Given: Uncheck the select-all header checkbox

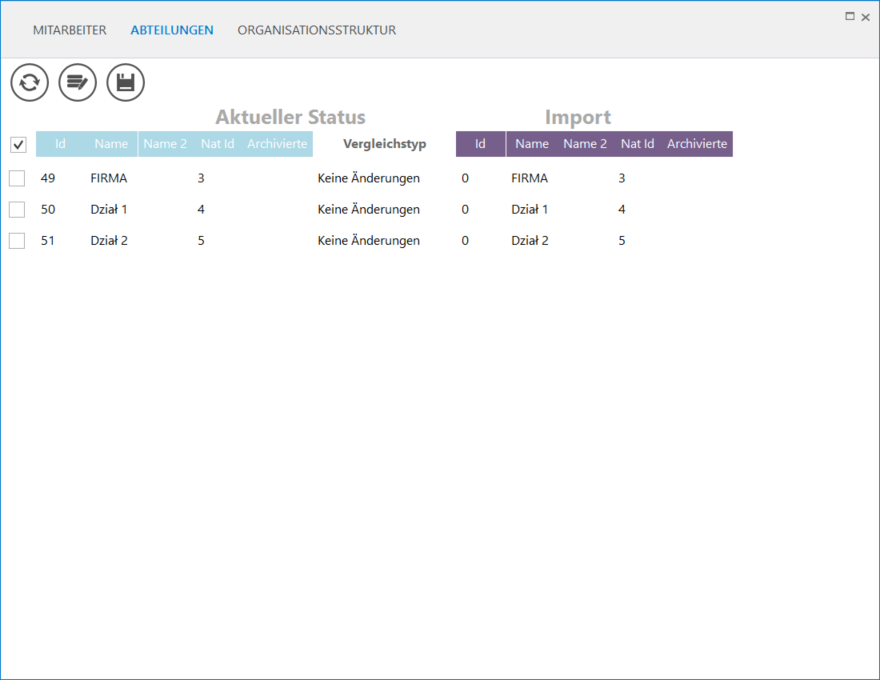Looking at the screenshot, I should [x=18, y=145].
